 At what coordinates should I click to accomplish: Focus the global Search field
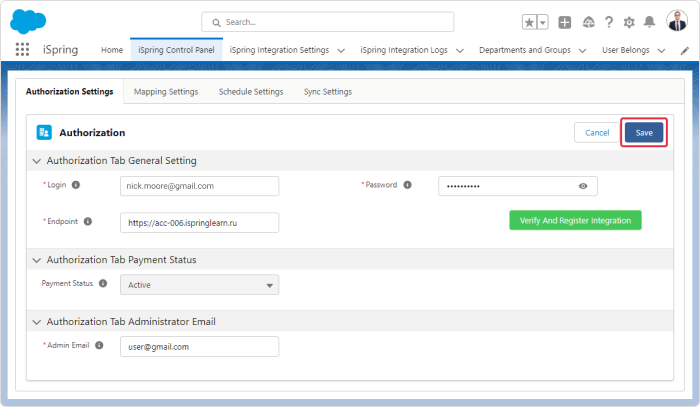[328, 22]
